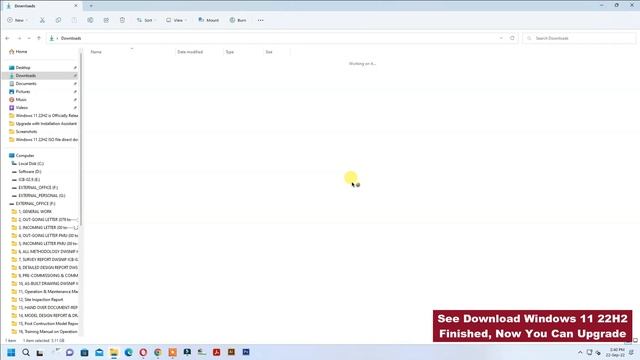Open Upgrade with Installation Assistant folder

pyautogui.click(x=46, y=123)
